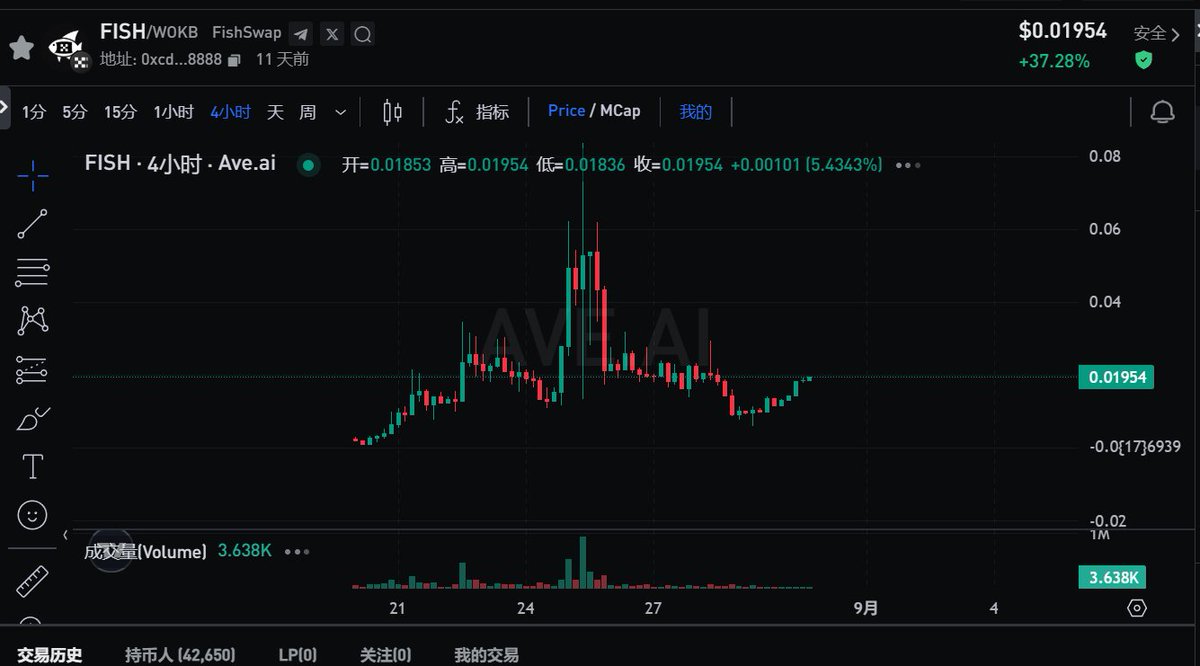The width and height of the screenshot is (1200, 666).
Task: Toggle the green status dot beside Ave.ai
Action: (308, 165)
